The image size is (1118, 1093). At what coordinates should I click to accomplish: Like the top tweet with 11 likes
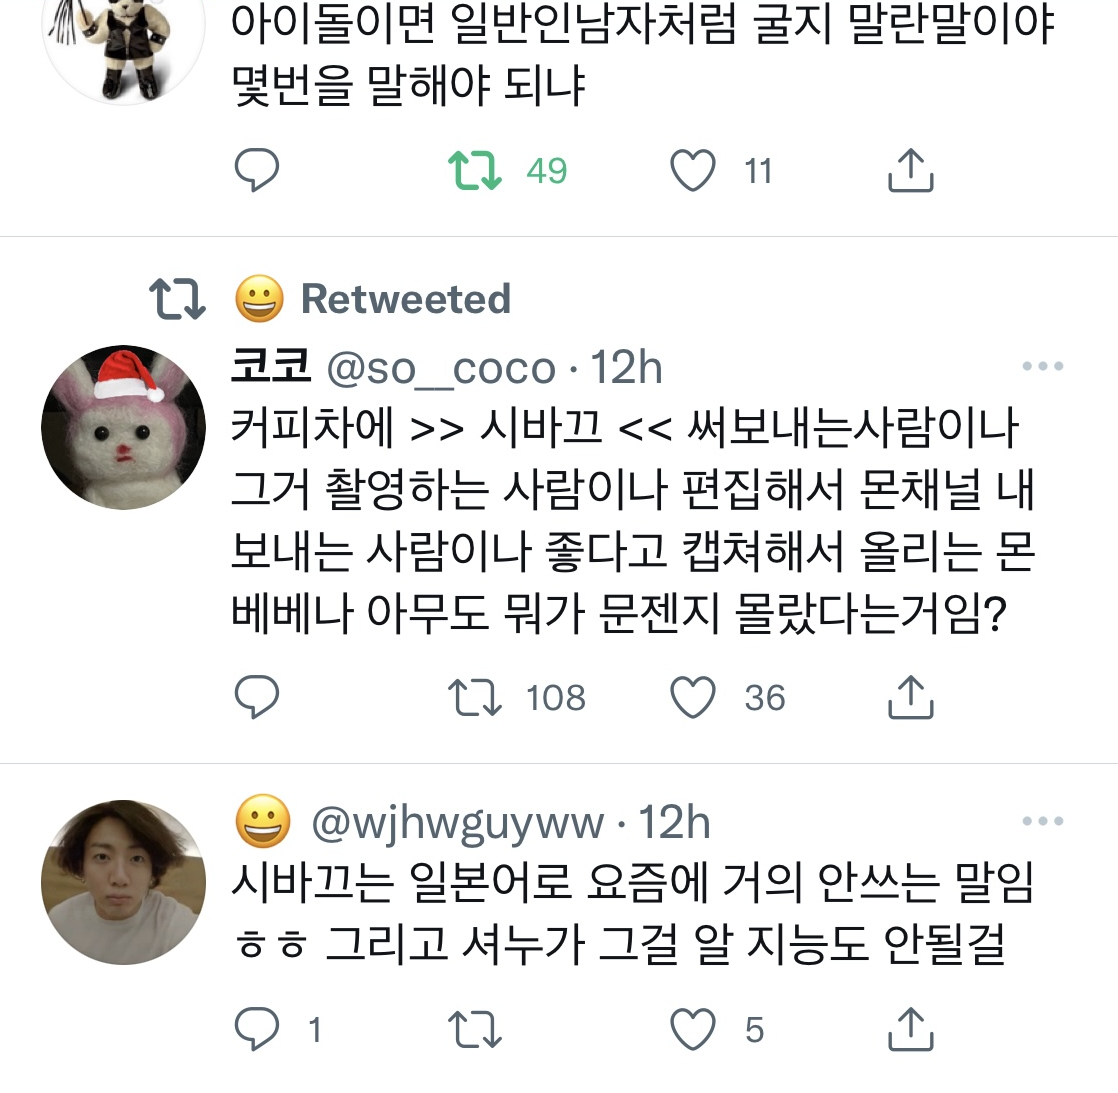pos(692,170)
